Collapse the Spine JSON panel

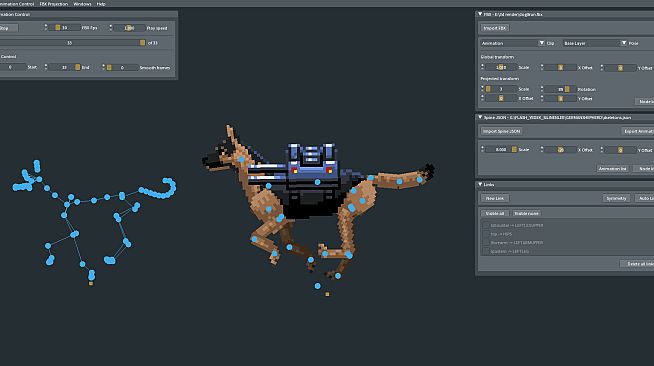480,118
